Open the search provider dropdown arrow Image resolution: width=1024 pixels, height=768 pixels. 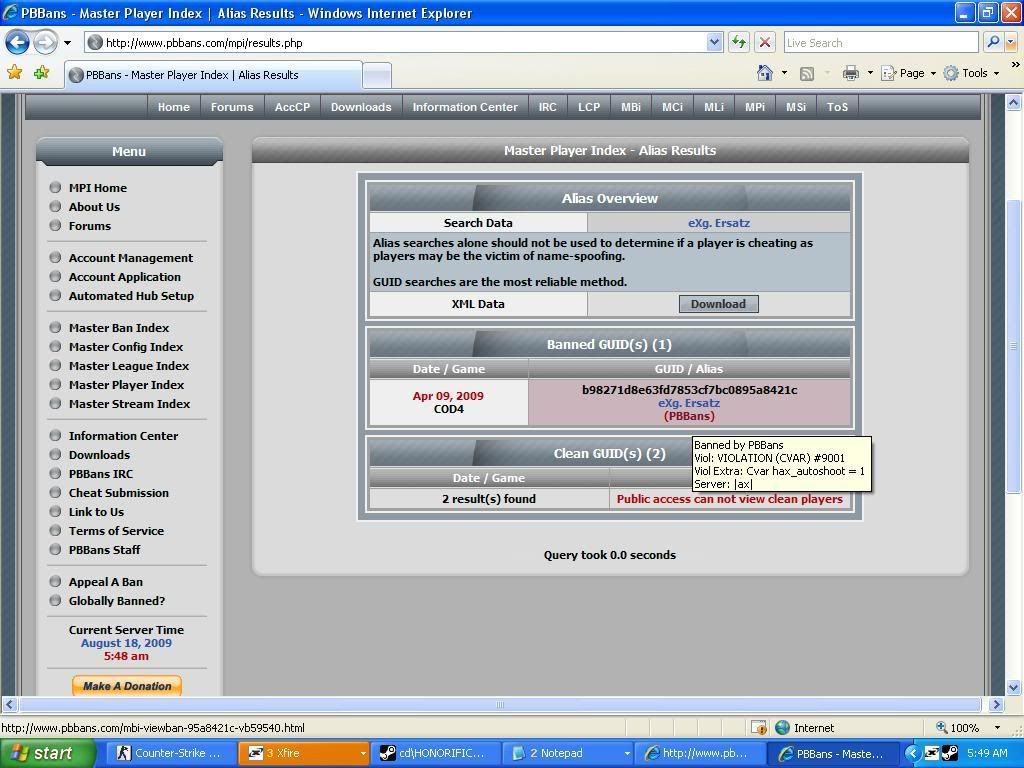point(1010,42)
